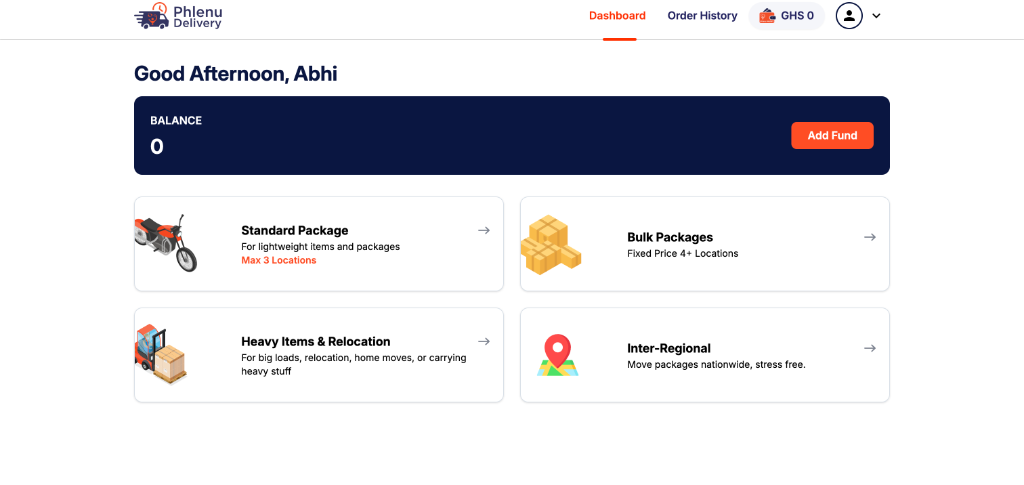Open the Order History tab
This screenshot has width=1024, height=485.
[702, 16]
